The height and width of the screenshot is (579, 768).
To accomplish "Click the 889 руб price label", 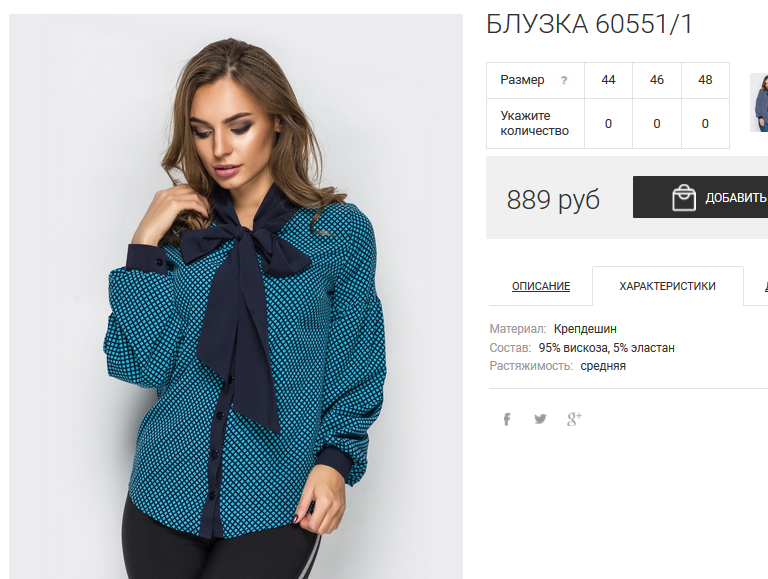I will click(x=553, y=199).
